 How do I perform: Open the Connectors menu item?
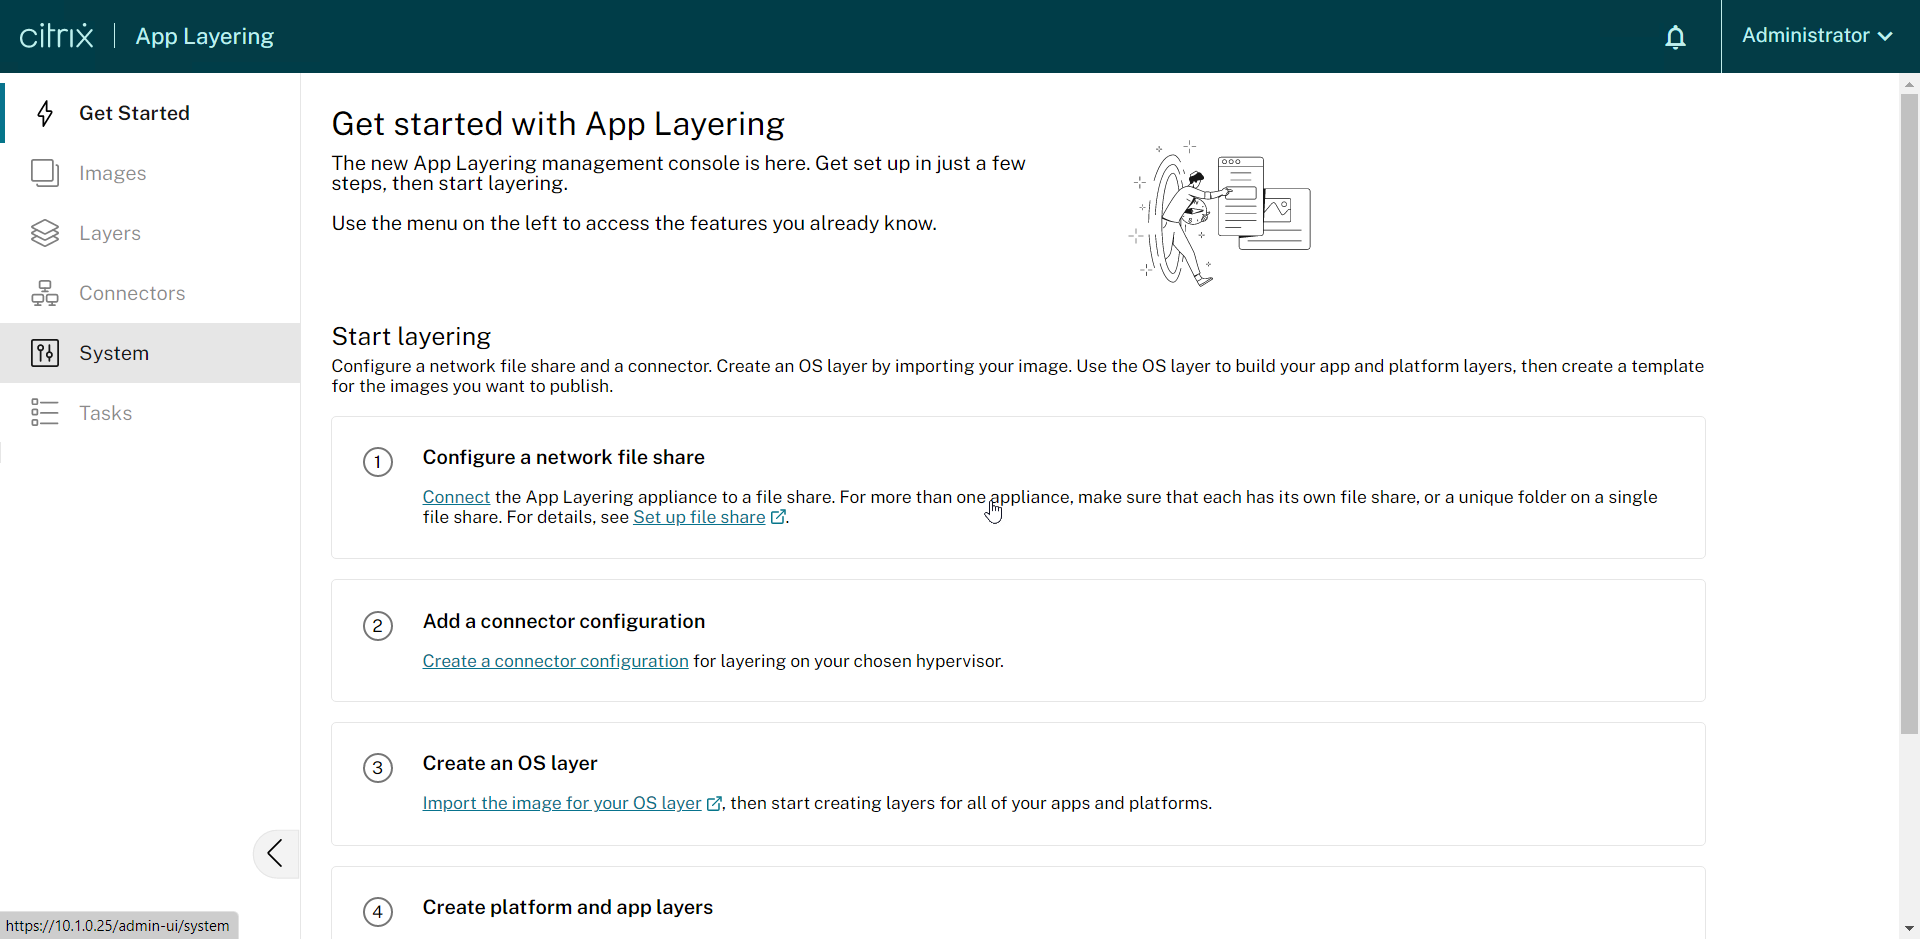[x=132, y=293]
